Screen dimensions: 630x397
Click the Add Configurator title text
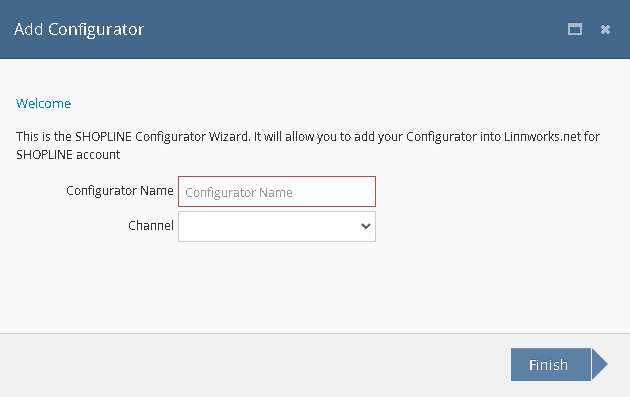79,29
